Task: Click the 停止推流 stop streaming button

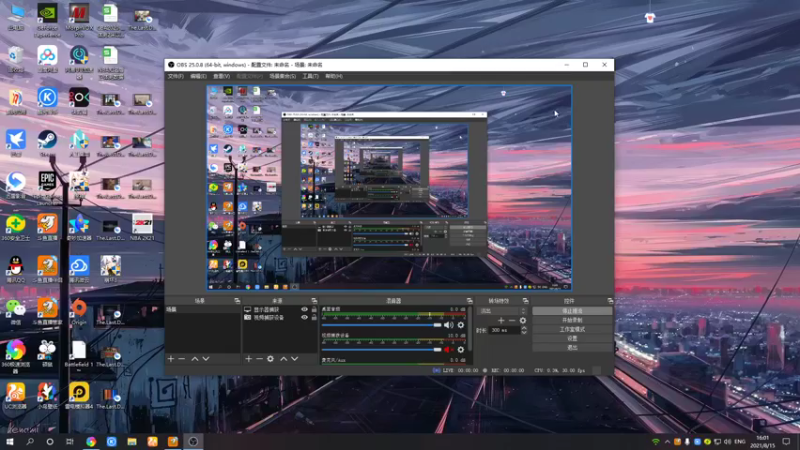Action: (x=572, y=311)
